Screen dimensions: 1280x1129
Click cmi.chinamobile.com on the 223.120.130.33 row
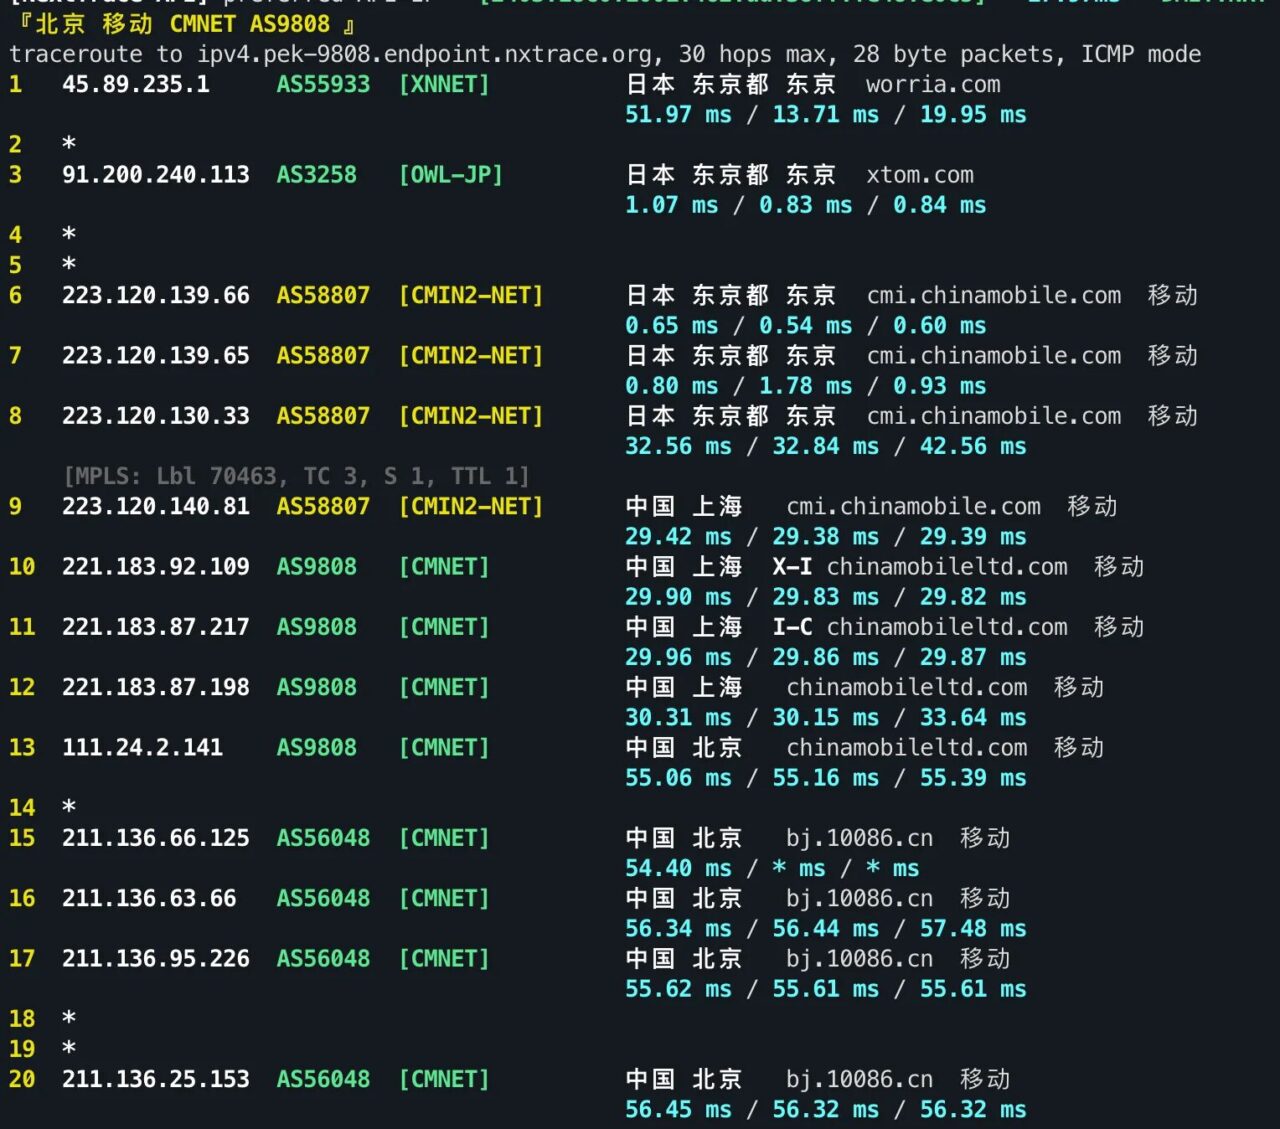coord(994,416)
